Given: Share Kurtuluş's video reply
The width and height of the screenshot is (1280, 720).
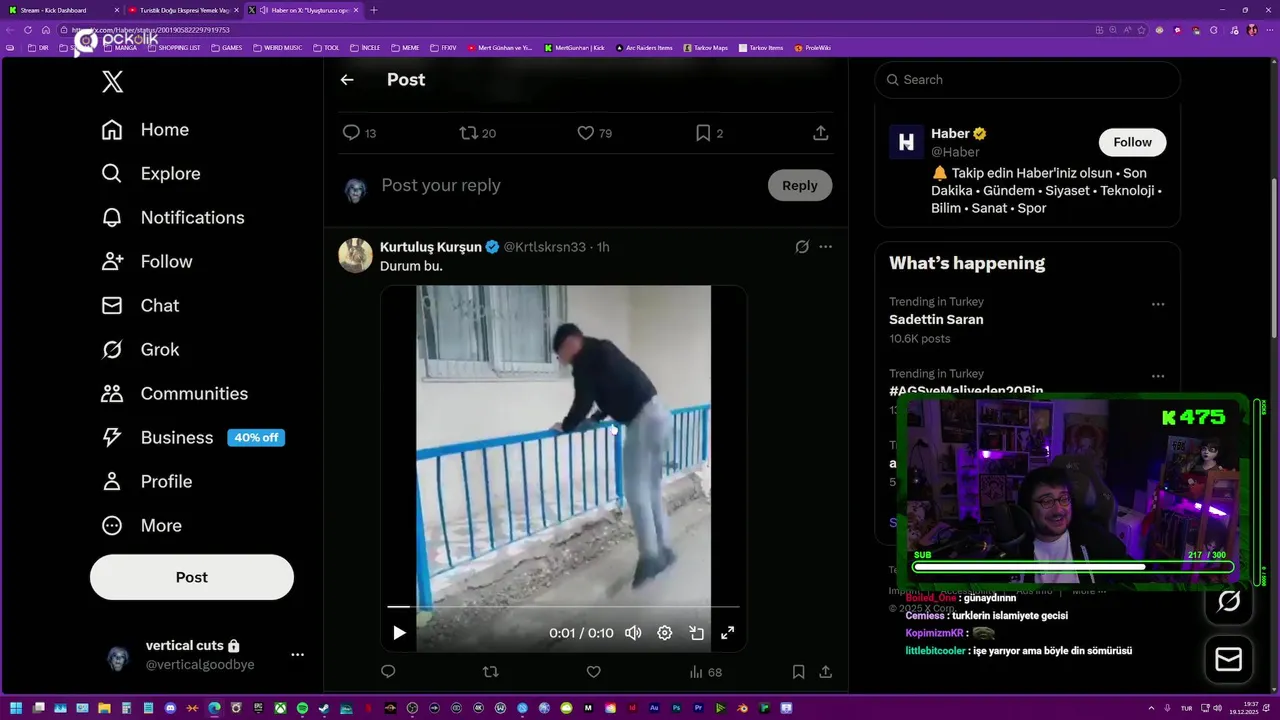Looking at the screenshot, I should (x=826, y=672).
